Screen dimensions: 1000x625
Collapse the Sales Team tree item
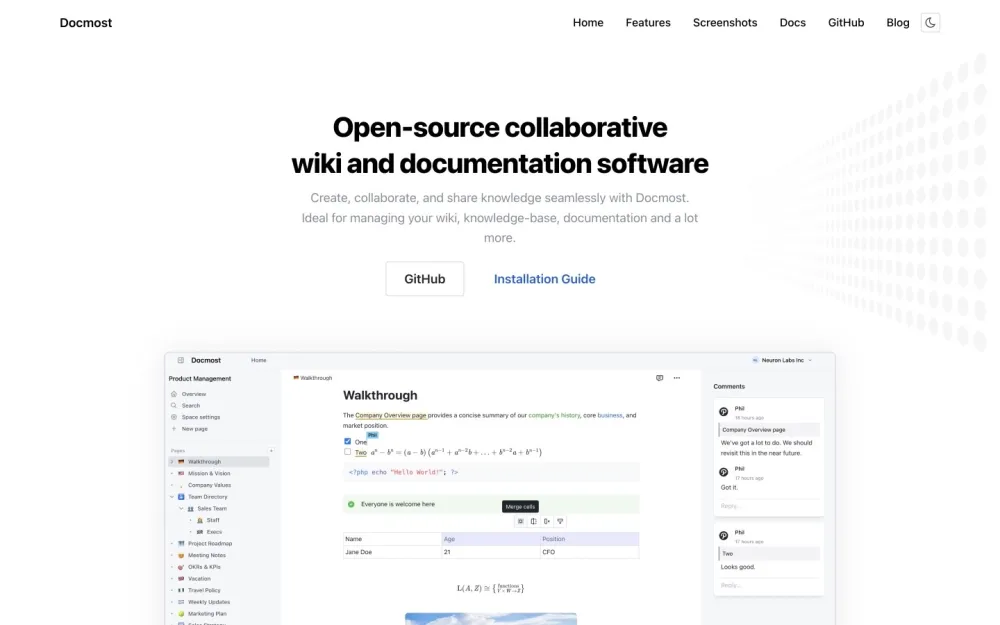point(181,508)
